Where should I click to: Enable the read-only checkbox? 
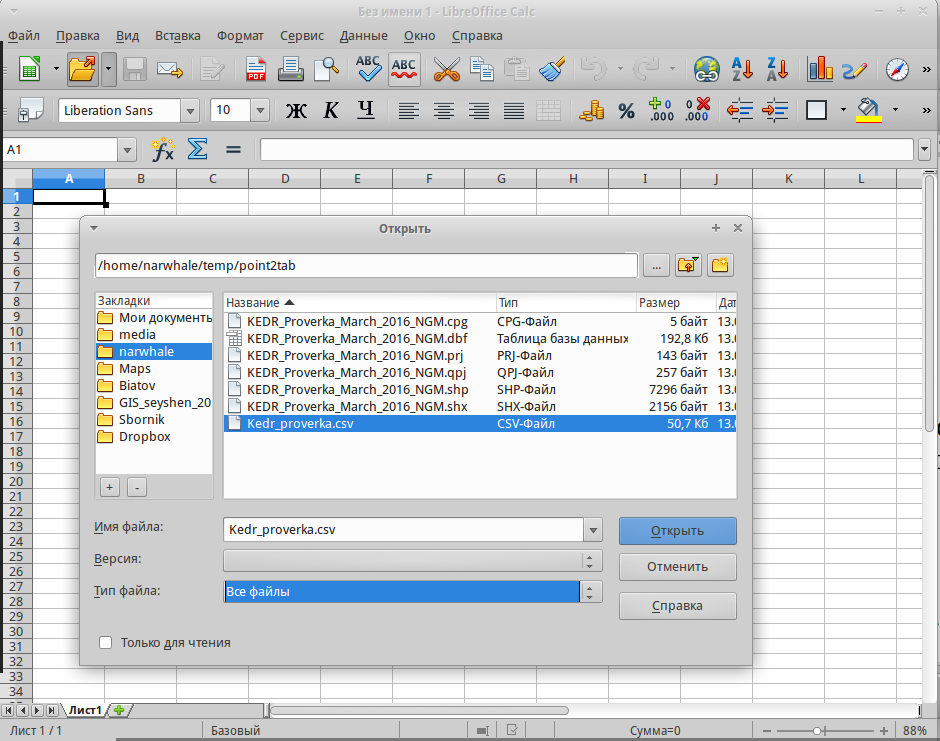(x=106, y=643)
